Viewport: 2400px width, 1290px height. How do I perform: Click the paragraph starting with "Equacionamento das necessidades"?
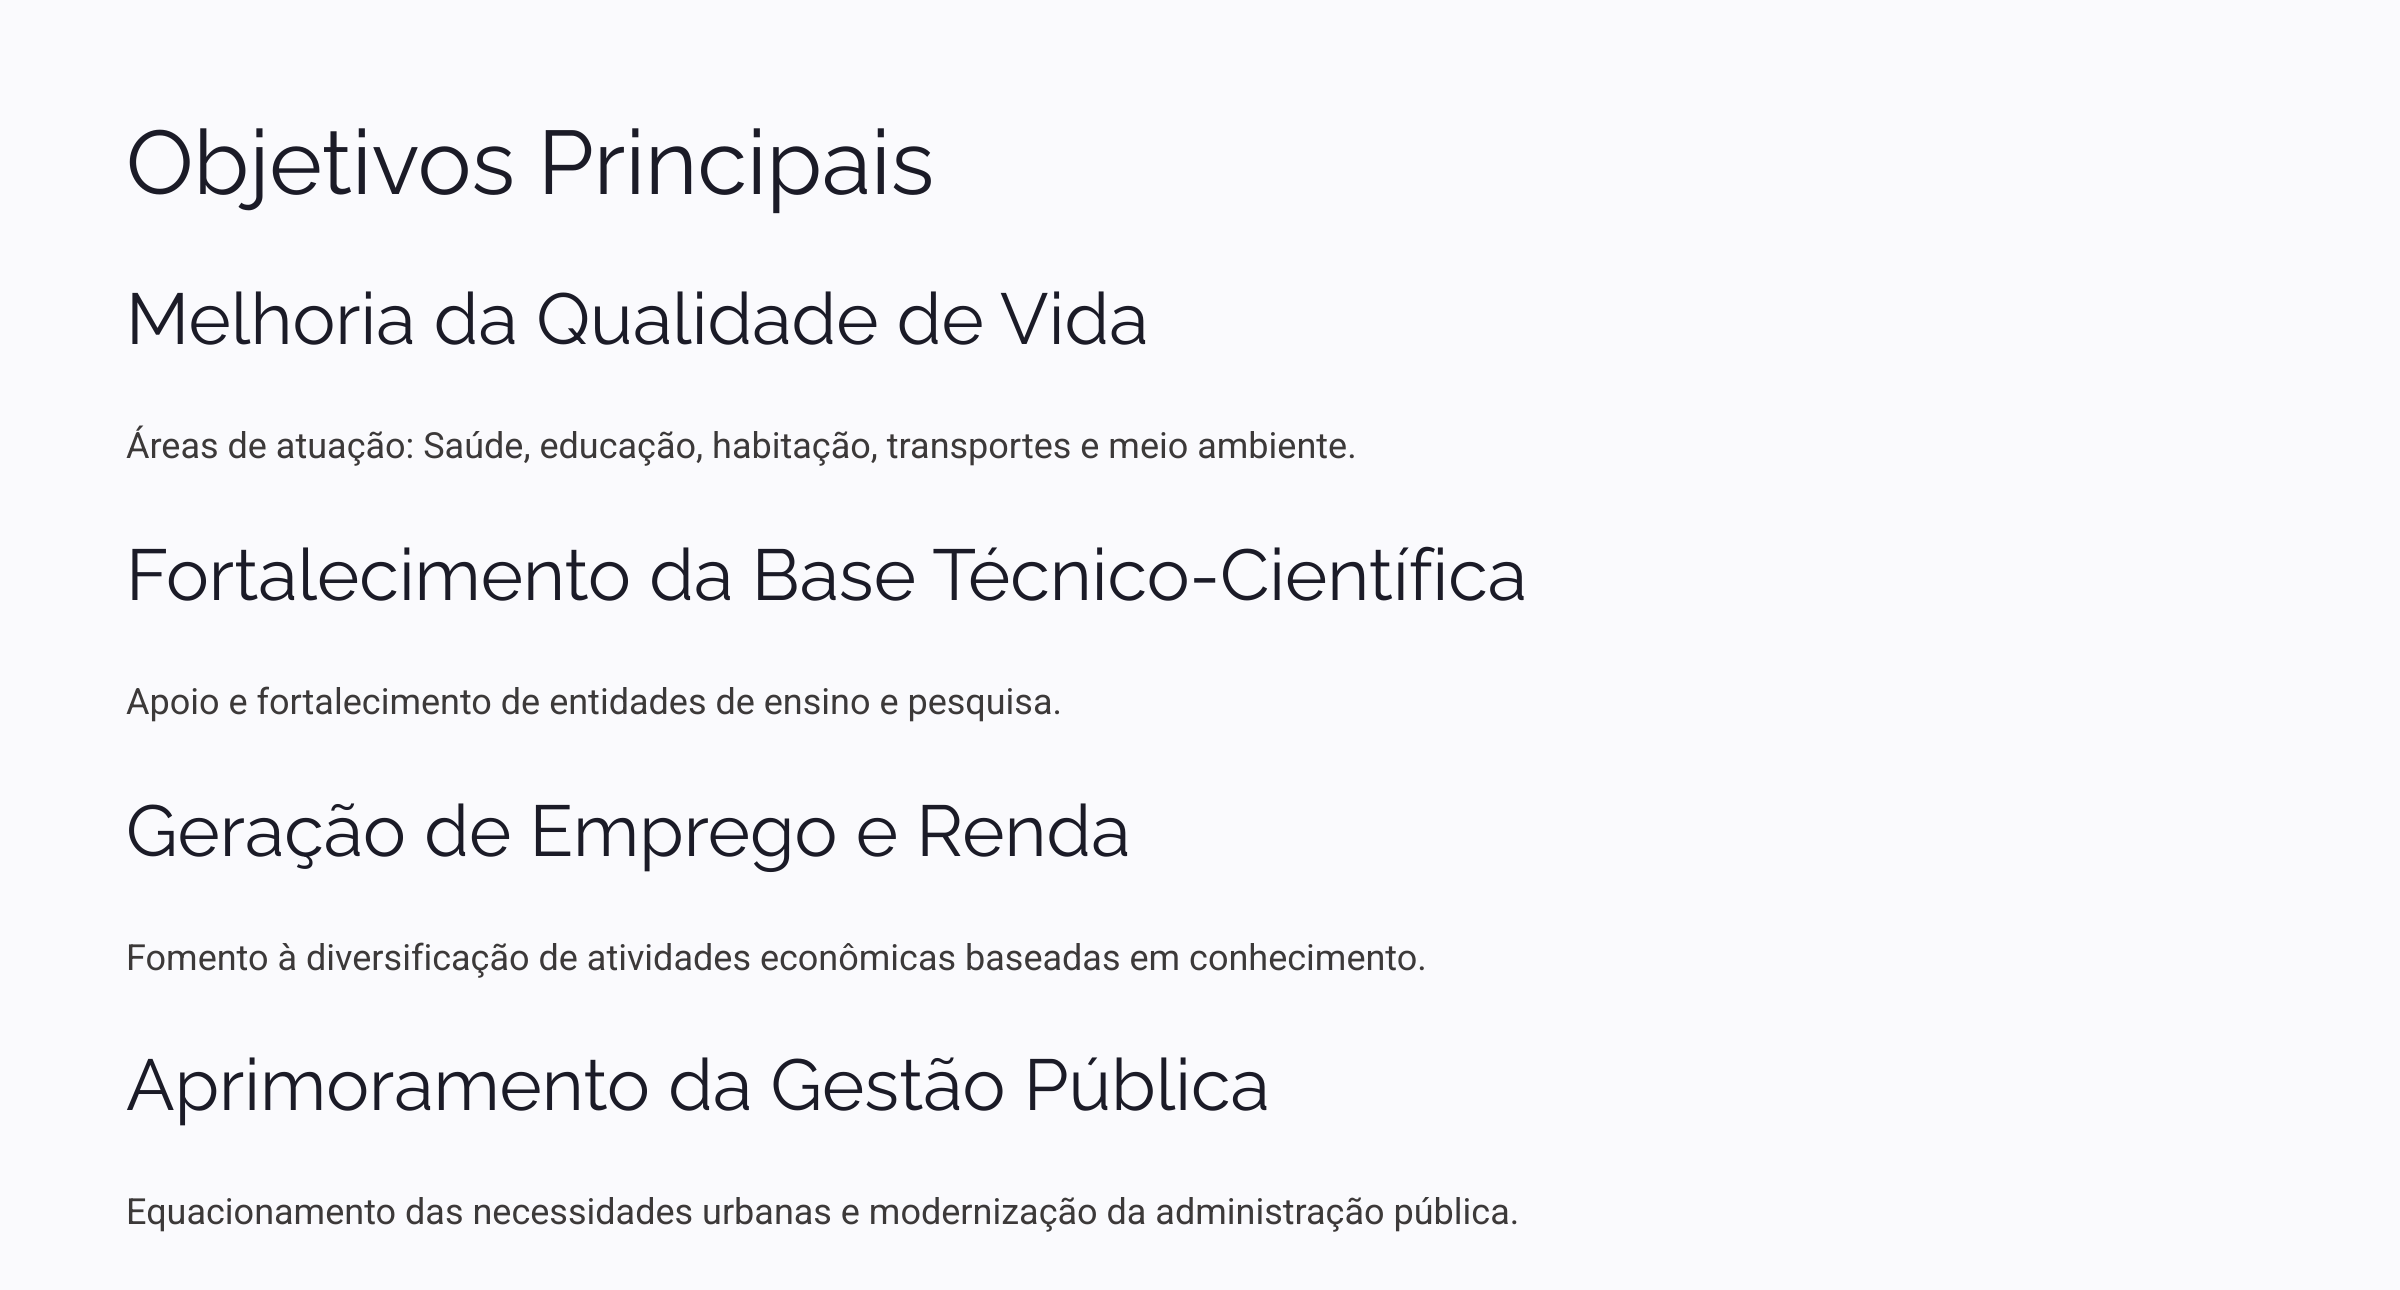pos(821,1212)
